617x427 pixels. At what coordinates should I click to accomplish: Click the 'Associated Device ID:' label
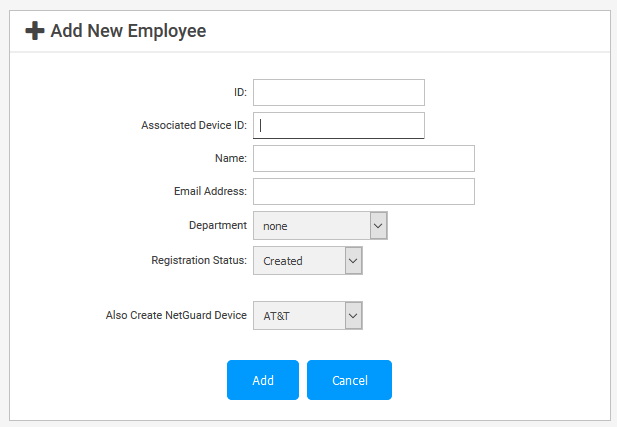point(194,125)
